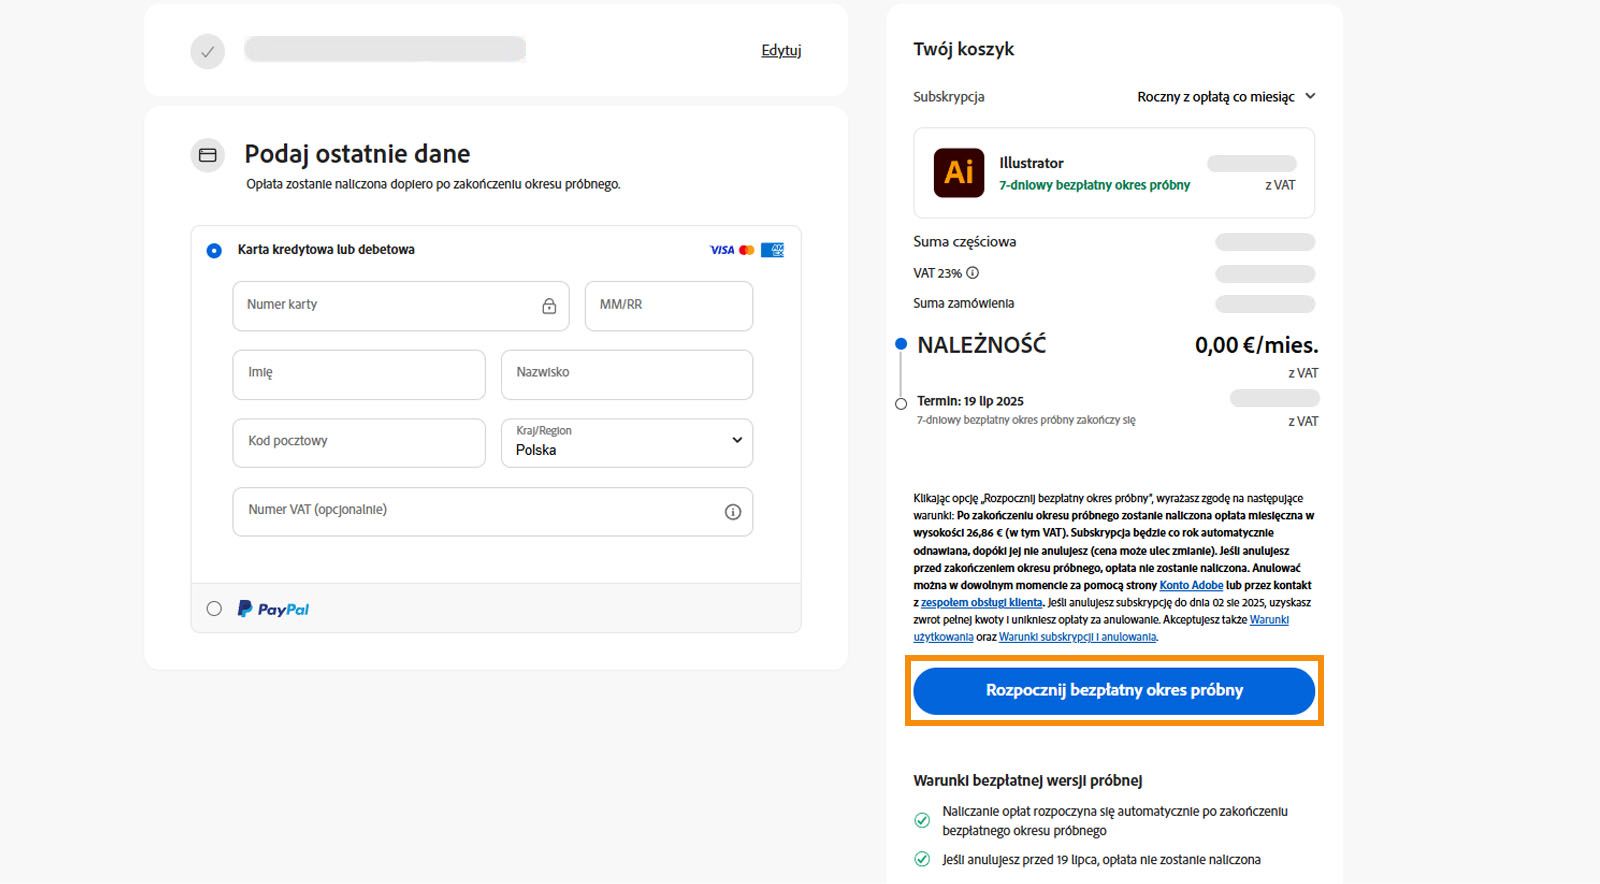The width and height of the screenshot is (1600, 884).
Task: Click the PayPal logo
Action: [273, 609]
